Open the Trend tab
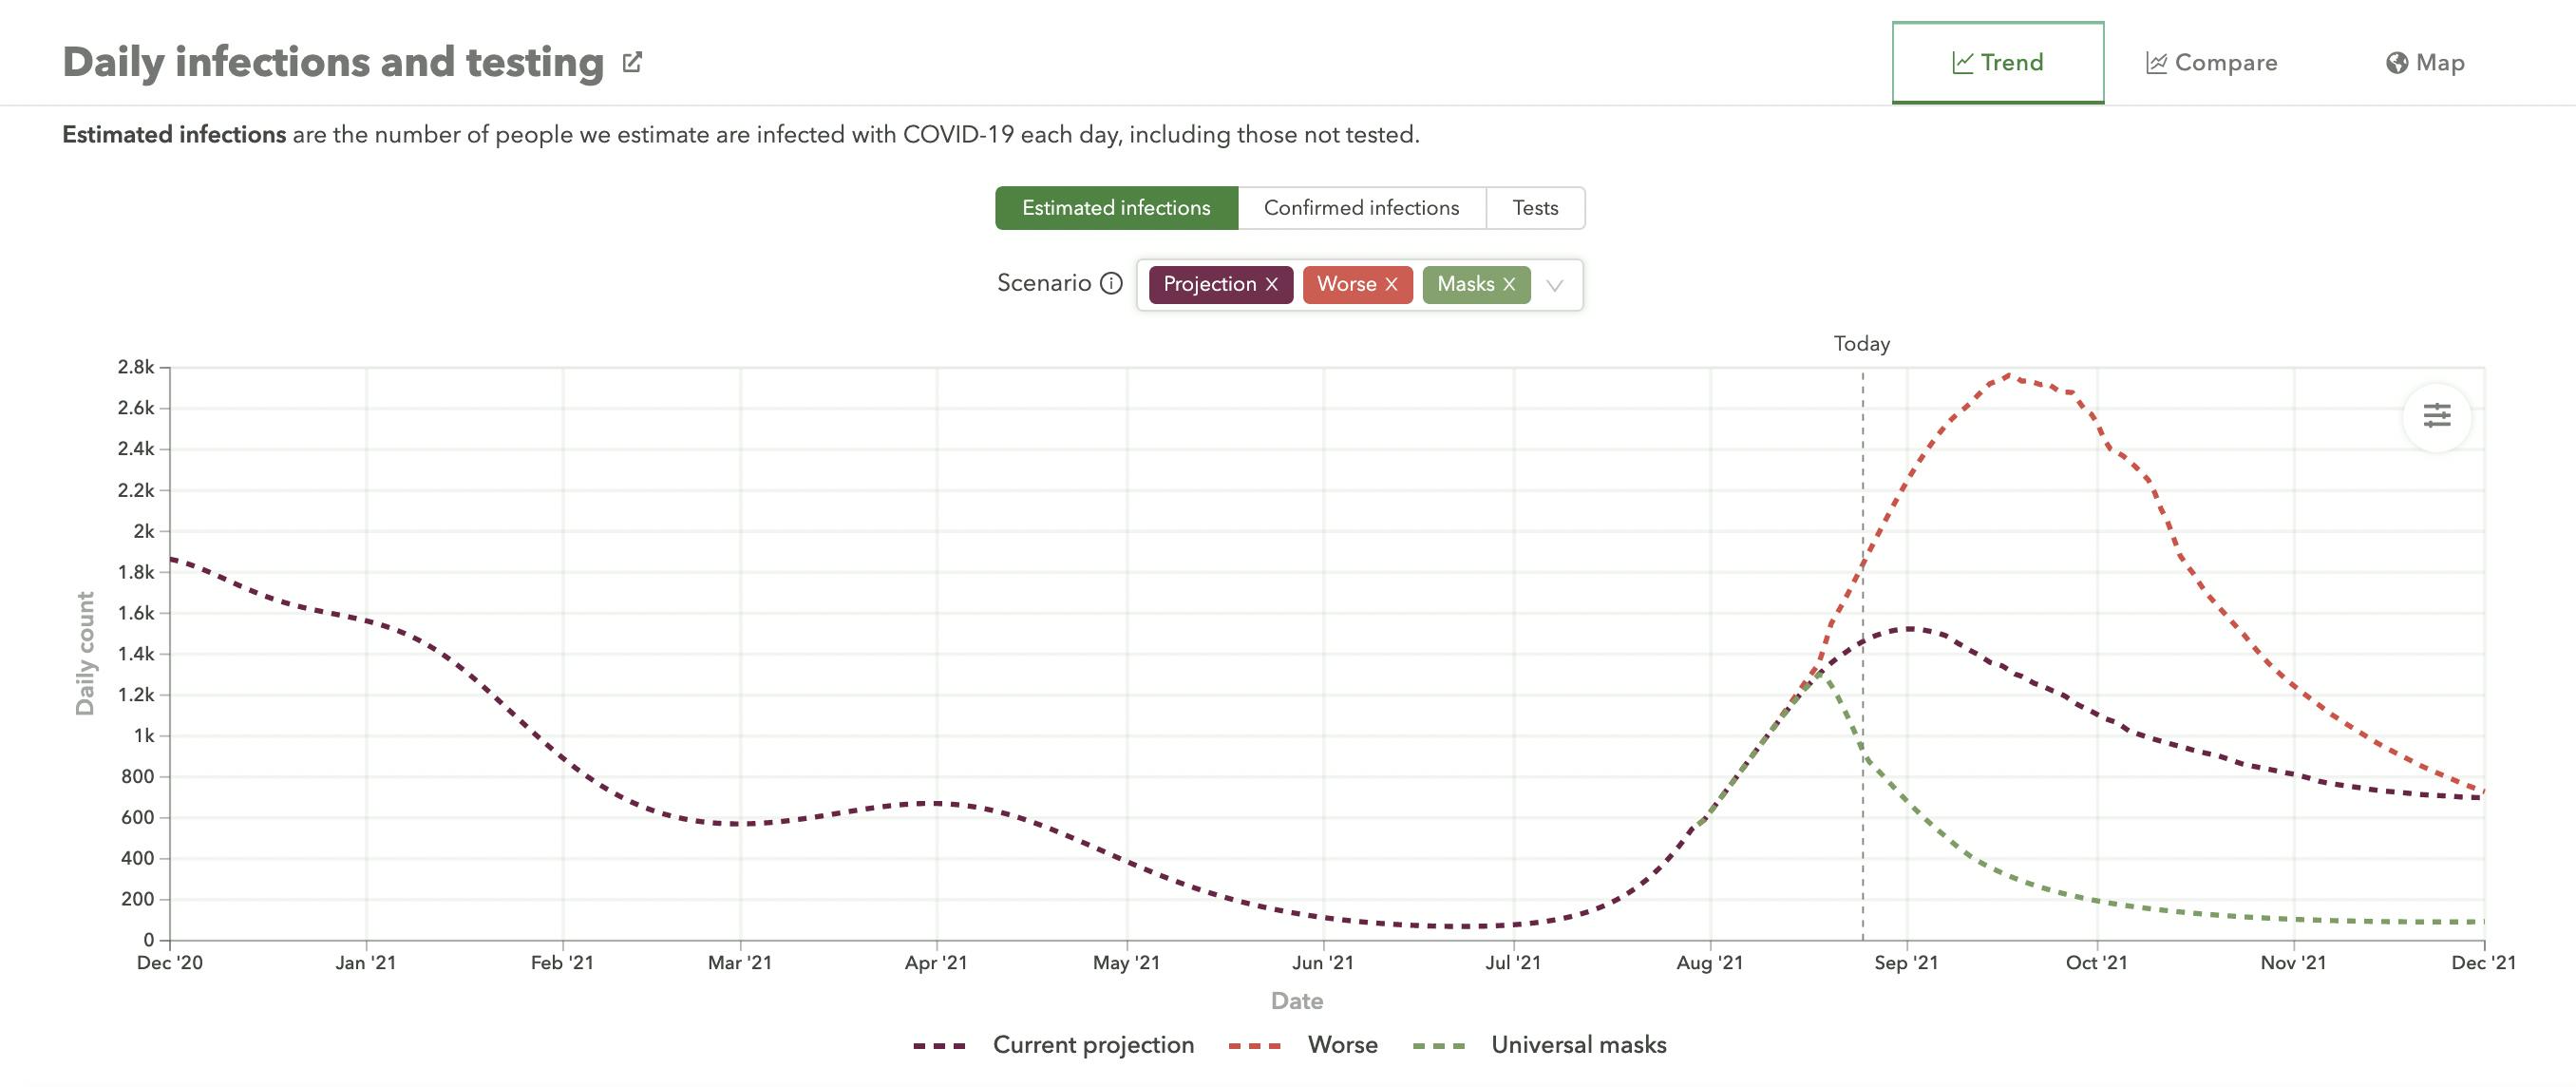This screenshot has height=1087, width=2576. pos(1997,63)
